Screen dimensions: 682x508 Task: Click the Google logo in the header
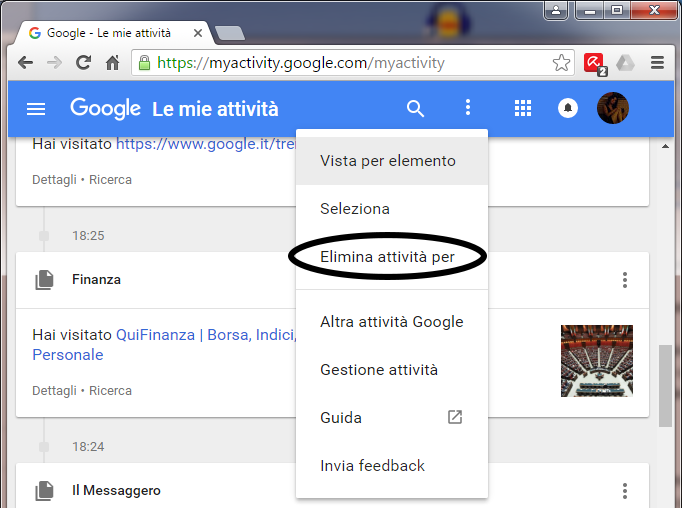pos(105,108)
